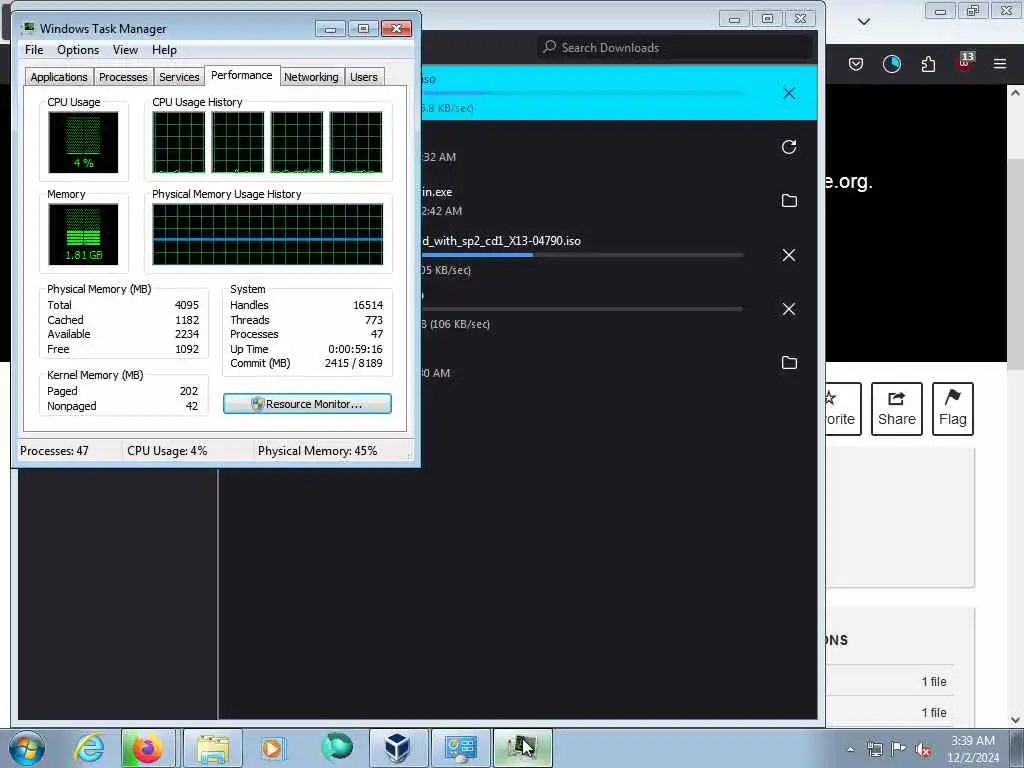Click the network icon in system tray
Image resolution: width=1024 pixels, height=768 pixels.
(874, 749)
